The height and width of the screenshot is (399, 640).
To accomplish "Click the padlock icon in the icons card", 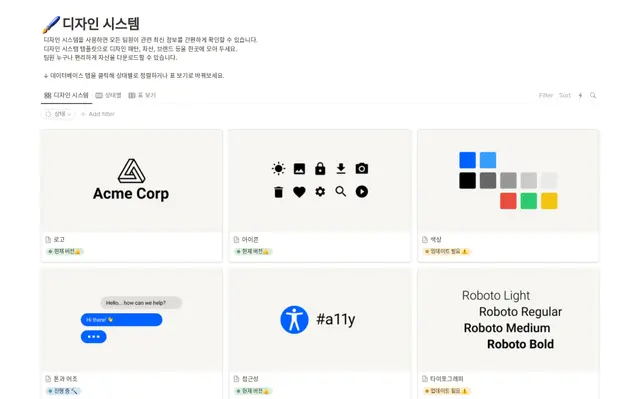I will 320,168.
